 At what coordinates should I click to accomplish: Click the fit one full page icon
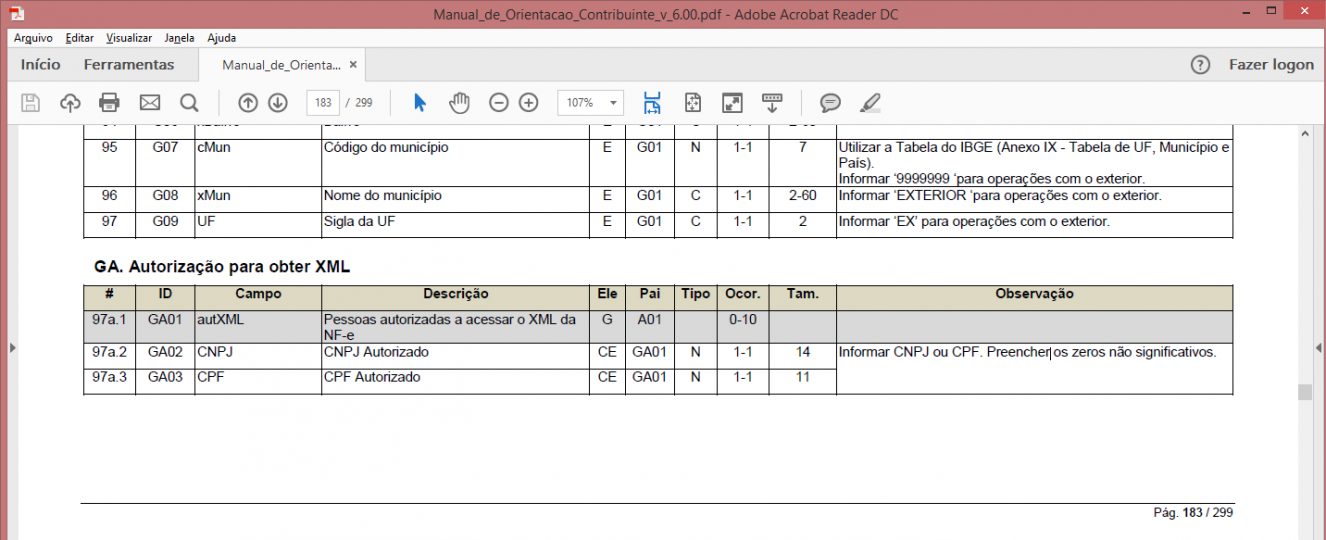693,102
